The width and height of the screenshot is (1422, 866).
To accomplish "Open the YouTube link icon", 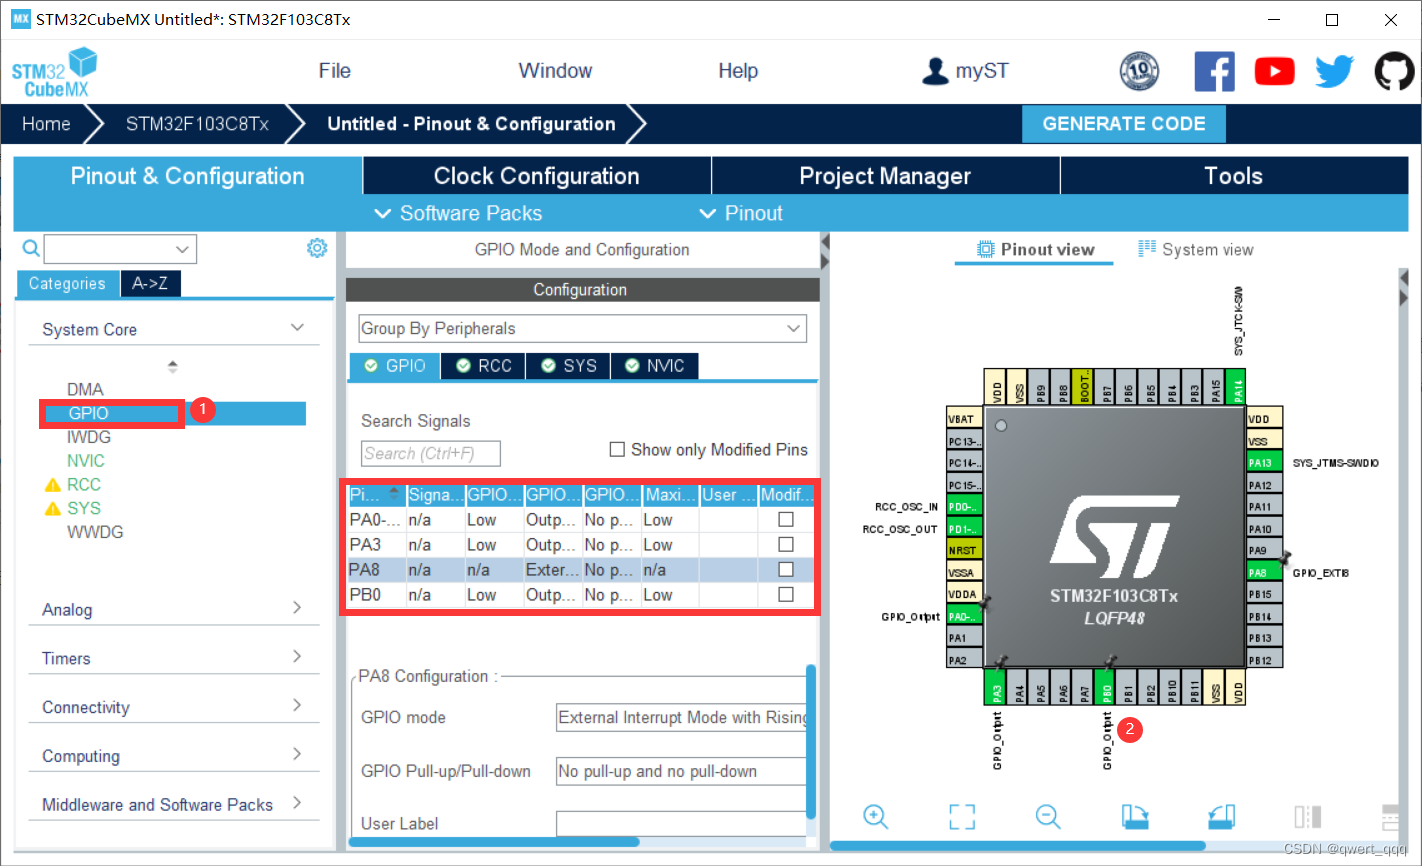I will click(x=1274, y=71).
